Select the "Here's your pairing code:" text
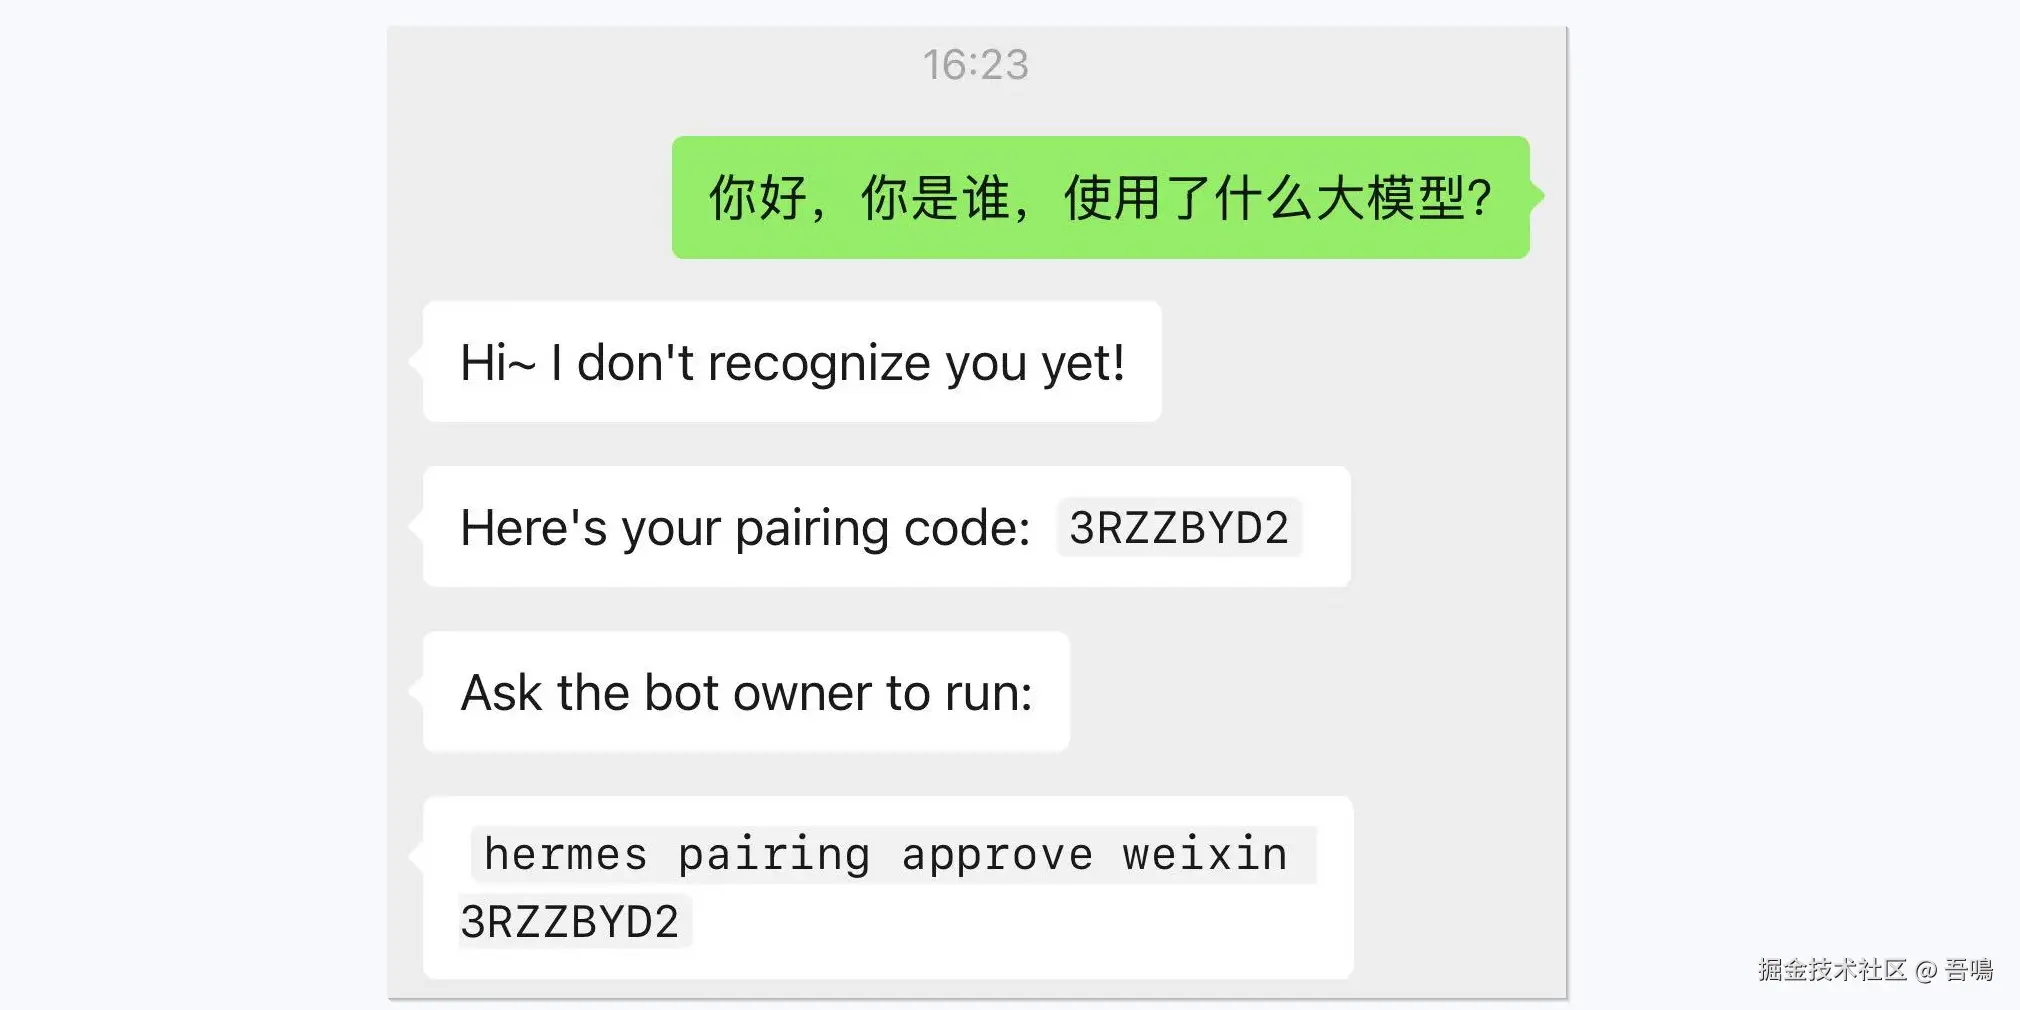The height and width of the screenshot is (1010, 2020). (745, 528)
